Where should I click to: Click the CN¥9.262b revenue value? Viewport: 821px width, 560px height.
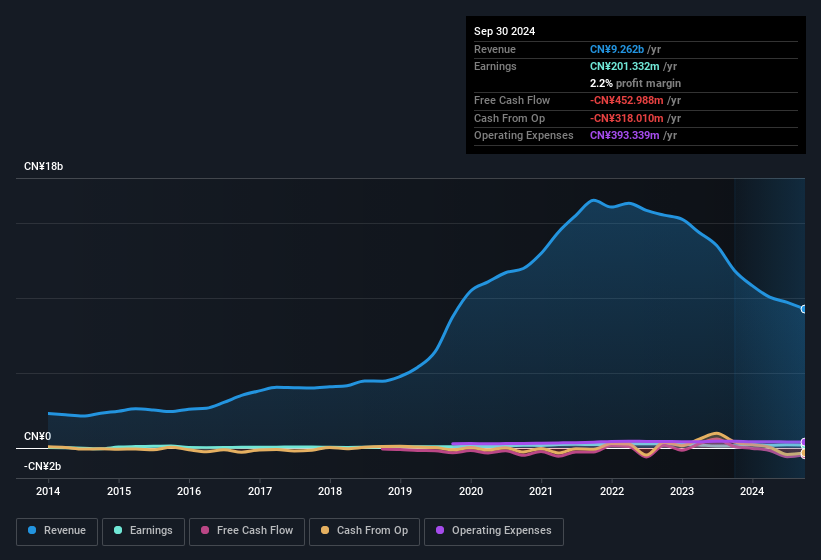[x=617, y=49]
